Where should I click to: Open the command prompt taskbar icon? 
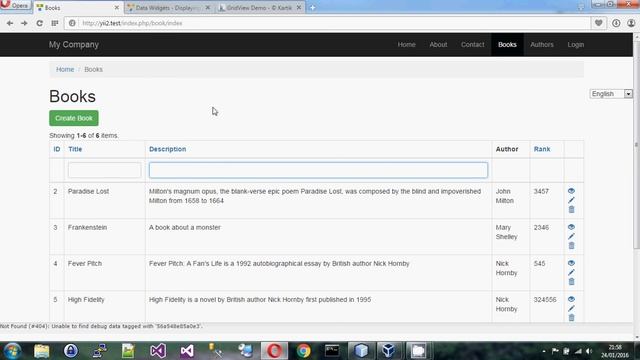(332, 351)
